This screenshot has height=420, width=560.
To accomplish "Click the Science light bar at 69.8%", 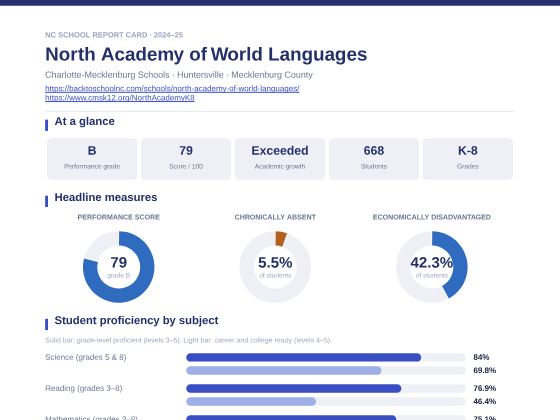I will click(284, 370).
